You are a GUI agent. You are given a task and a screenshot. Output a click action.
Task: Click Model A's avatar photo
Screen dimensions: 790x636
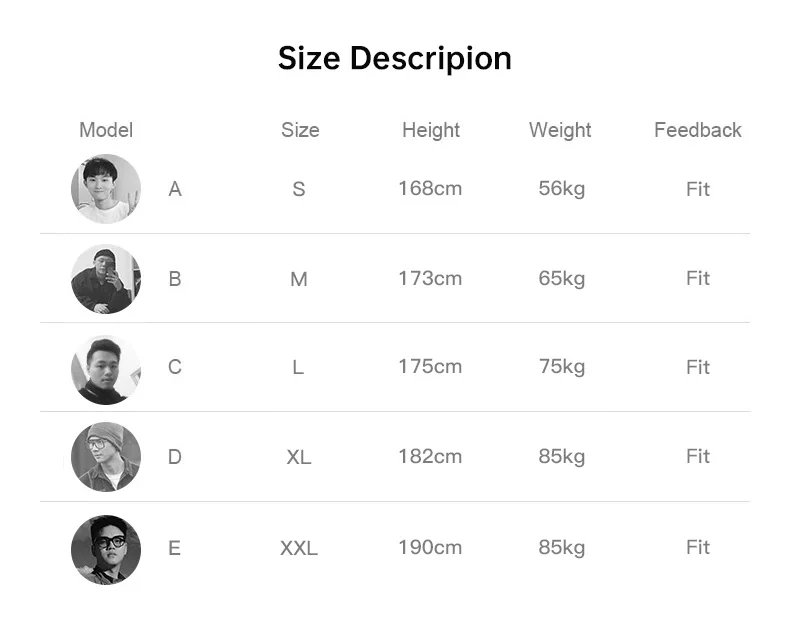(106, 189)
